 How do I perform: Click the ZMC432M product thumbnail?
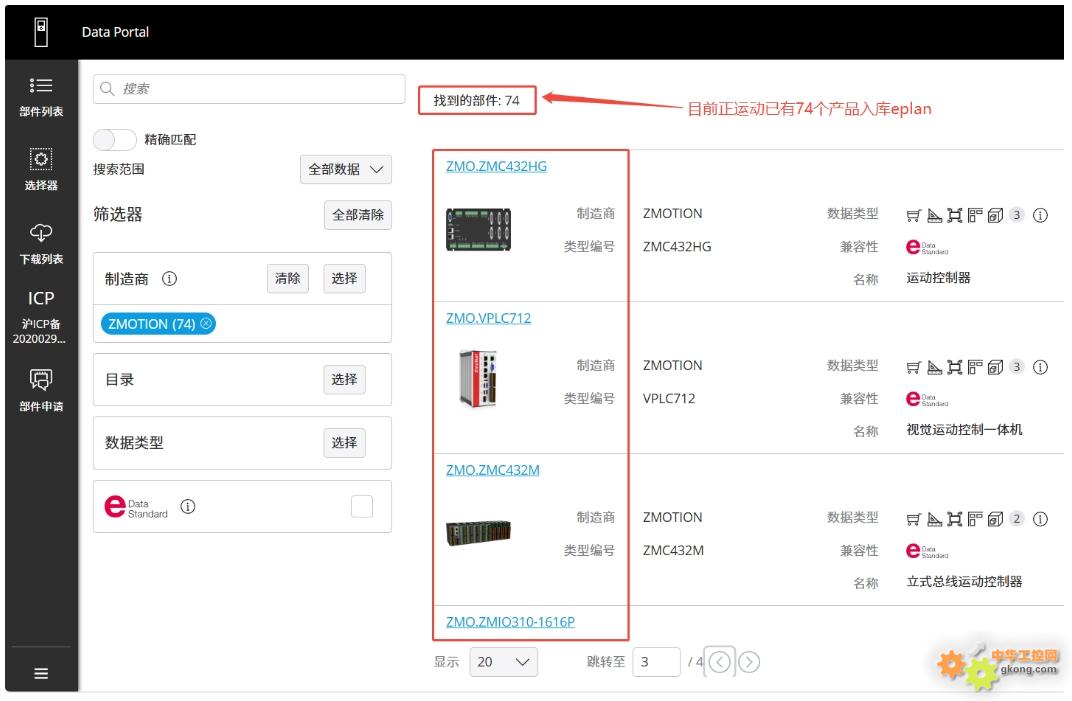479,533
